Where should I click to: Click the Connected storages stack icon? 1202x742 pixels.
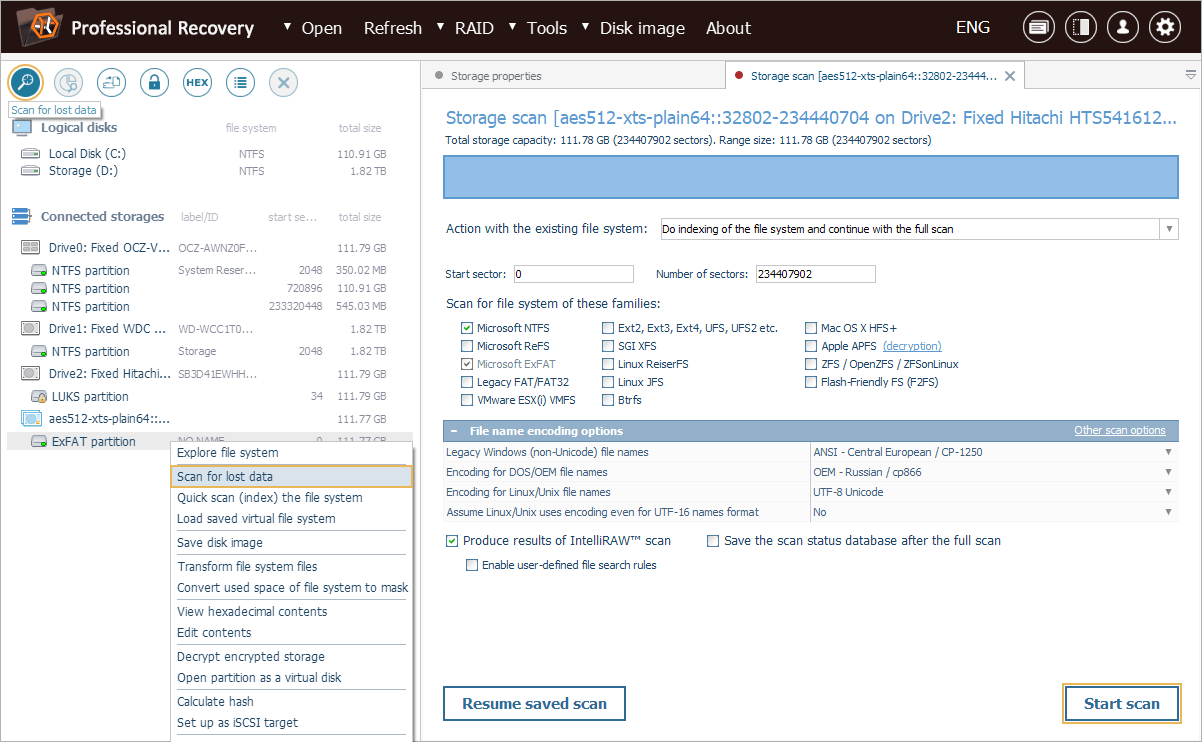tap(22, 216)
